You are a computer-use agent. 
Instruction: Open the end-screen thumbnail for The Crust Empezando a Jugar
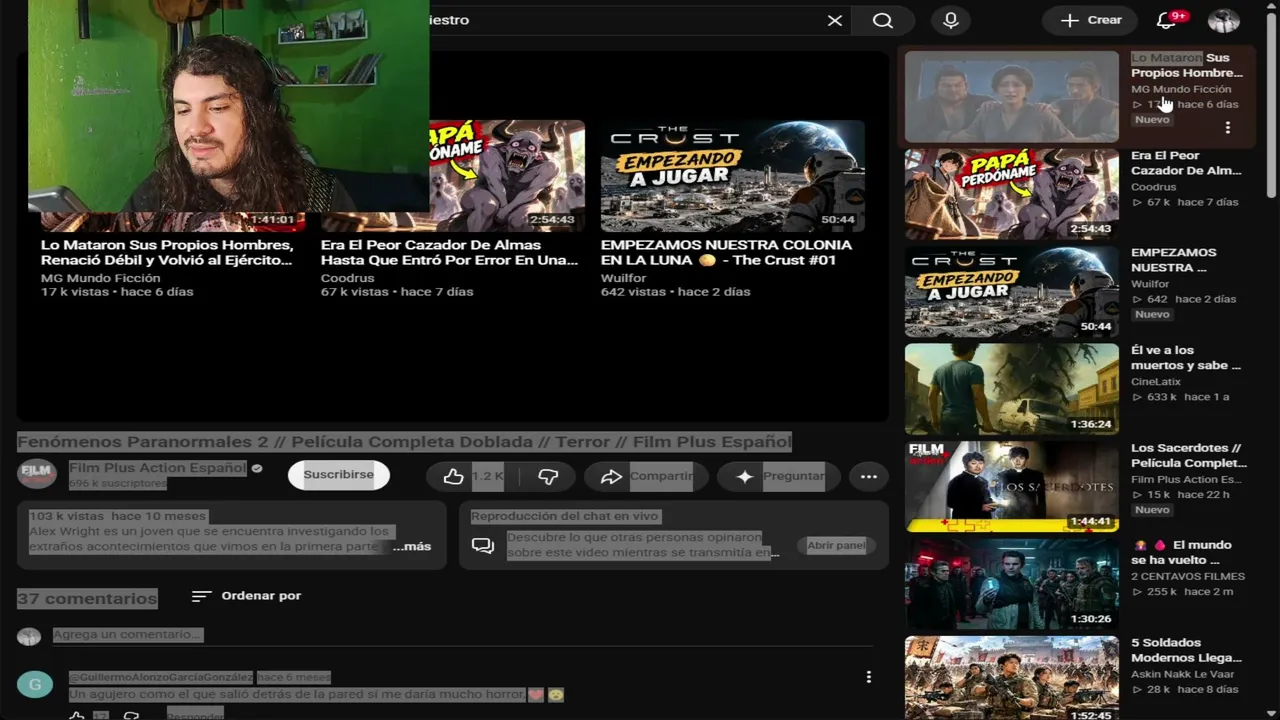733,176
